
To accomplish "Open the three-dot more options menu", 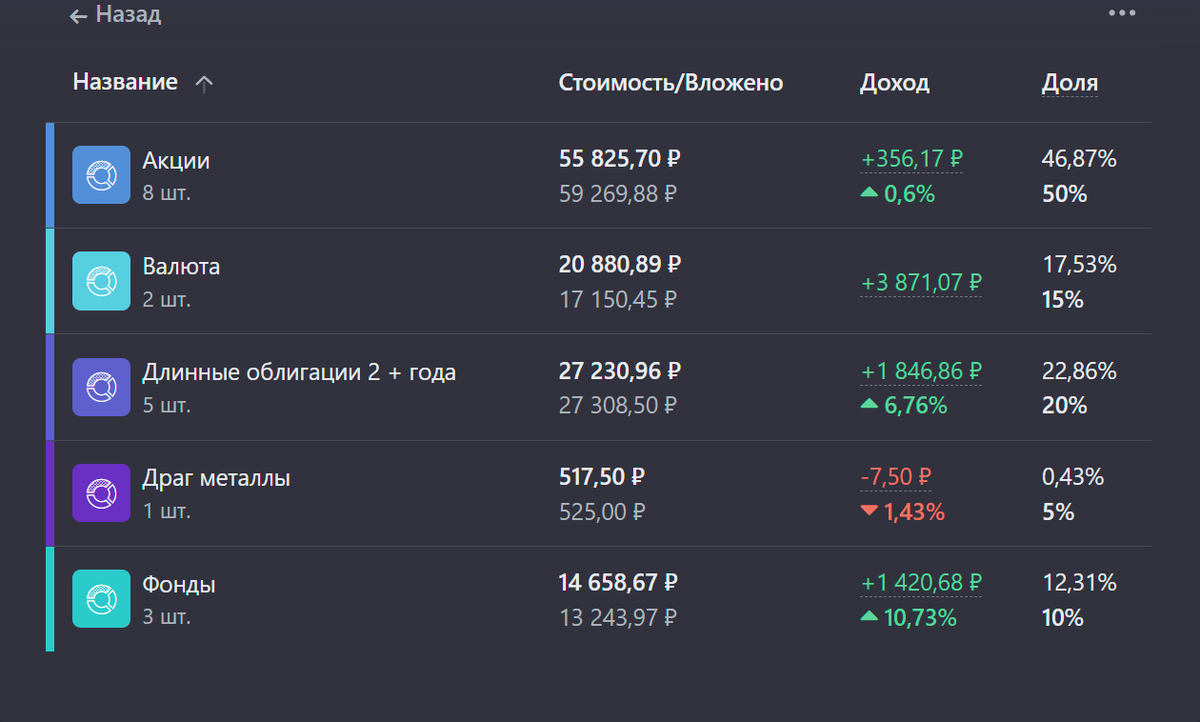I will (1122, 13).
